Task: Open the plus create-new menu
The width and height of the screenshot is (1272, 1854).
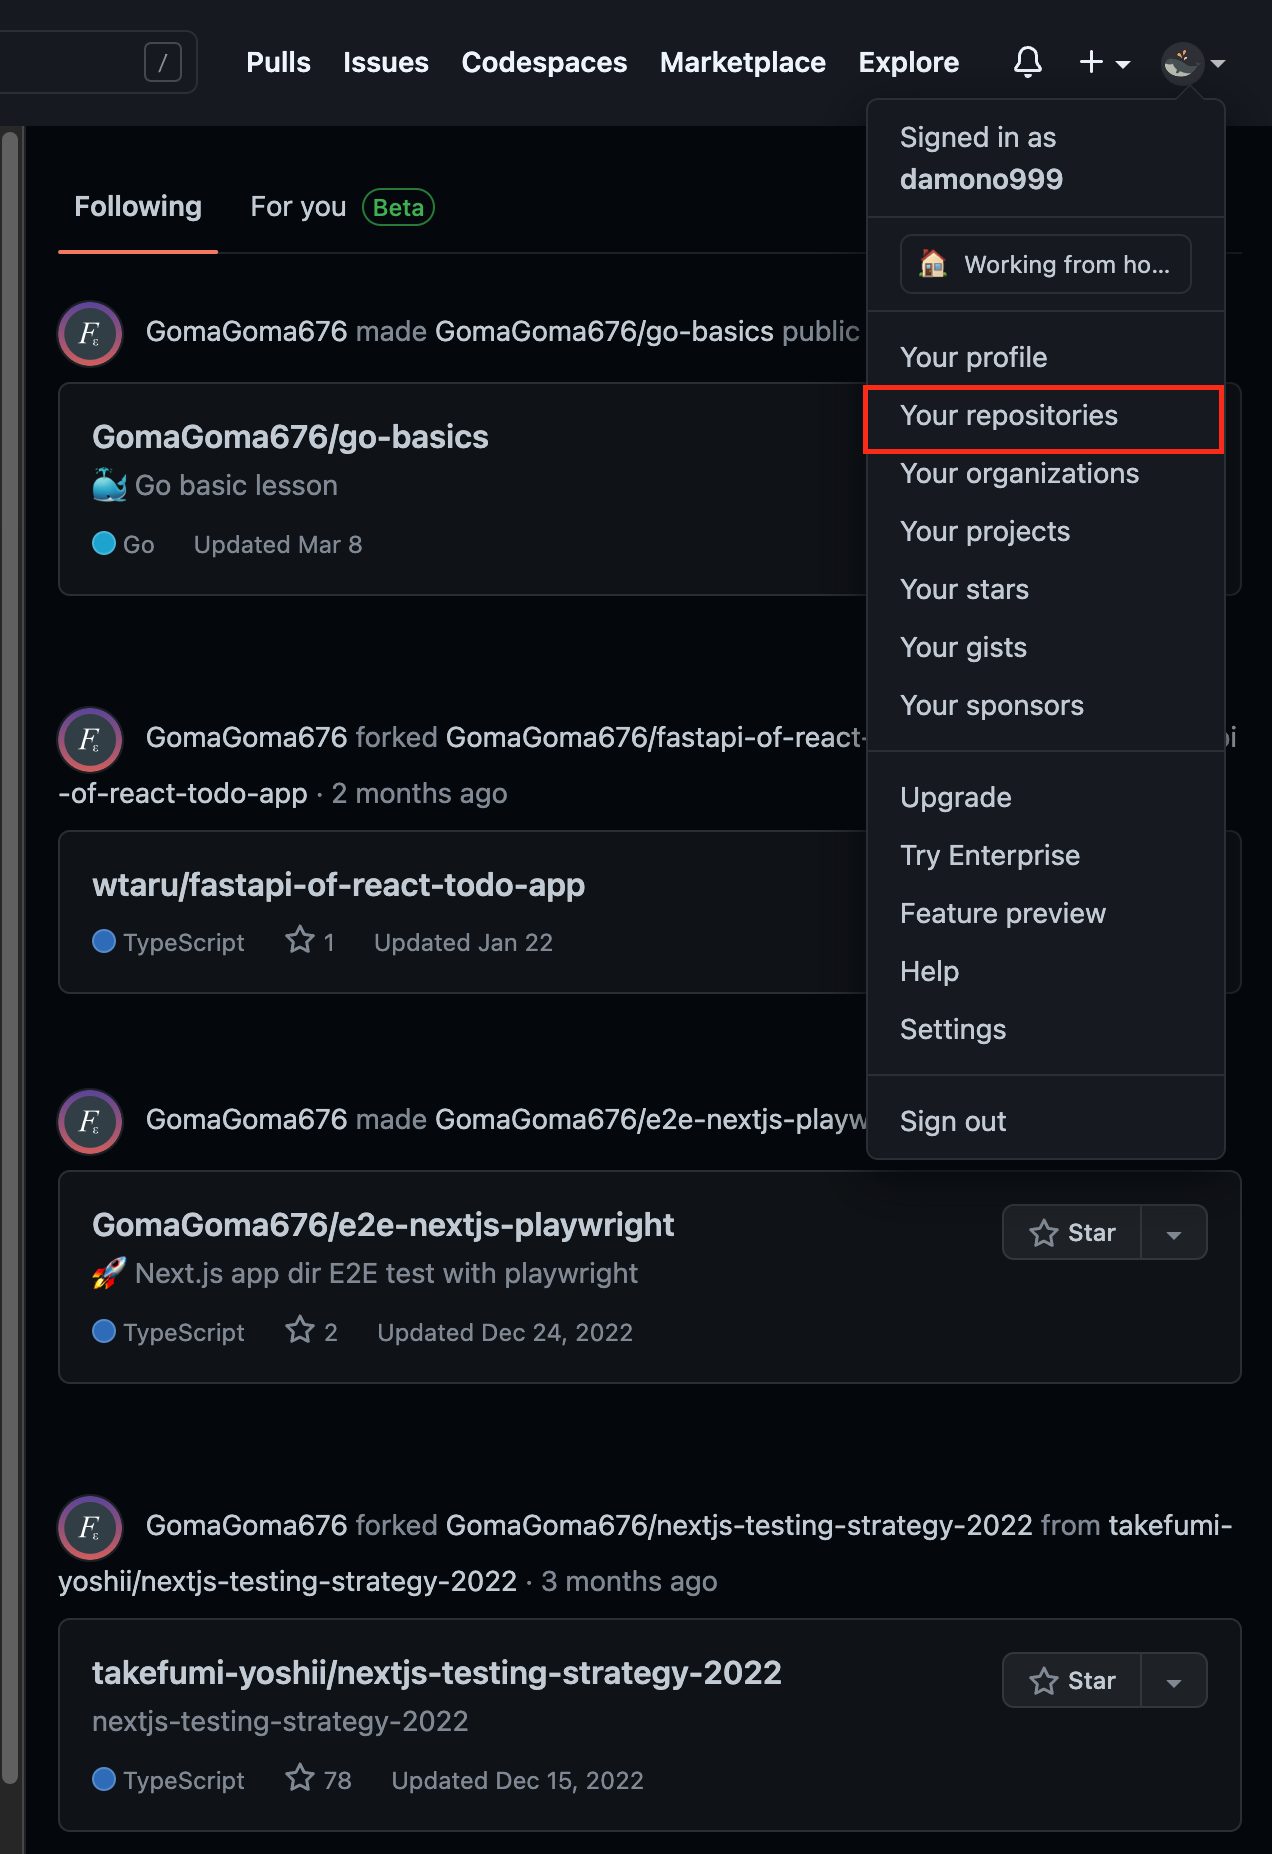Action: pos(1103,62)
